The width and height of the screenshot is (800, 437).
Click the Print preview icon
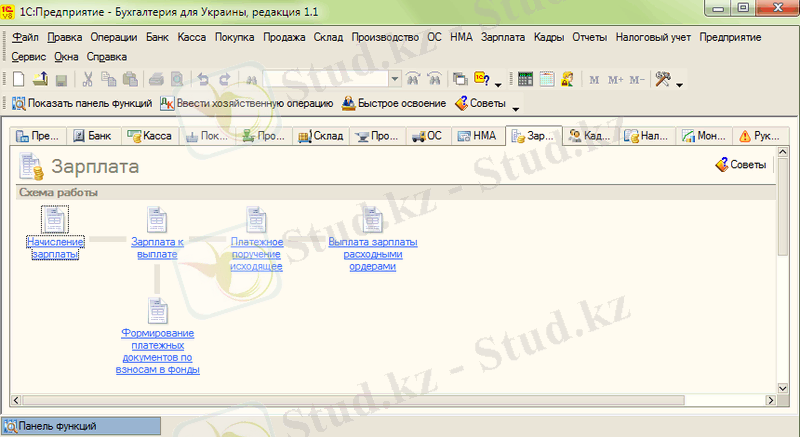point(177,79)
